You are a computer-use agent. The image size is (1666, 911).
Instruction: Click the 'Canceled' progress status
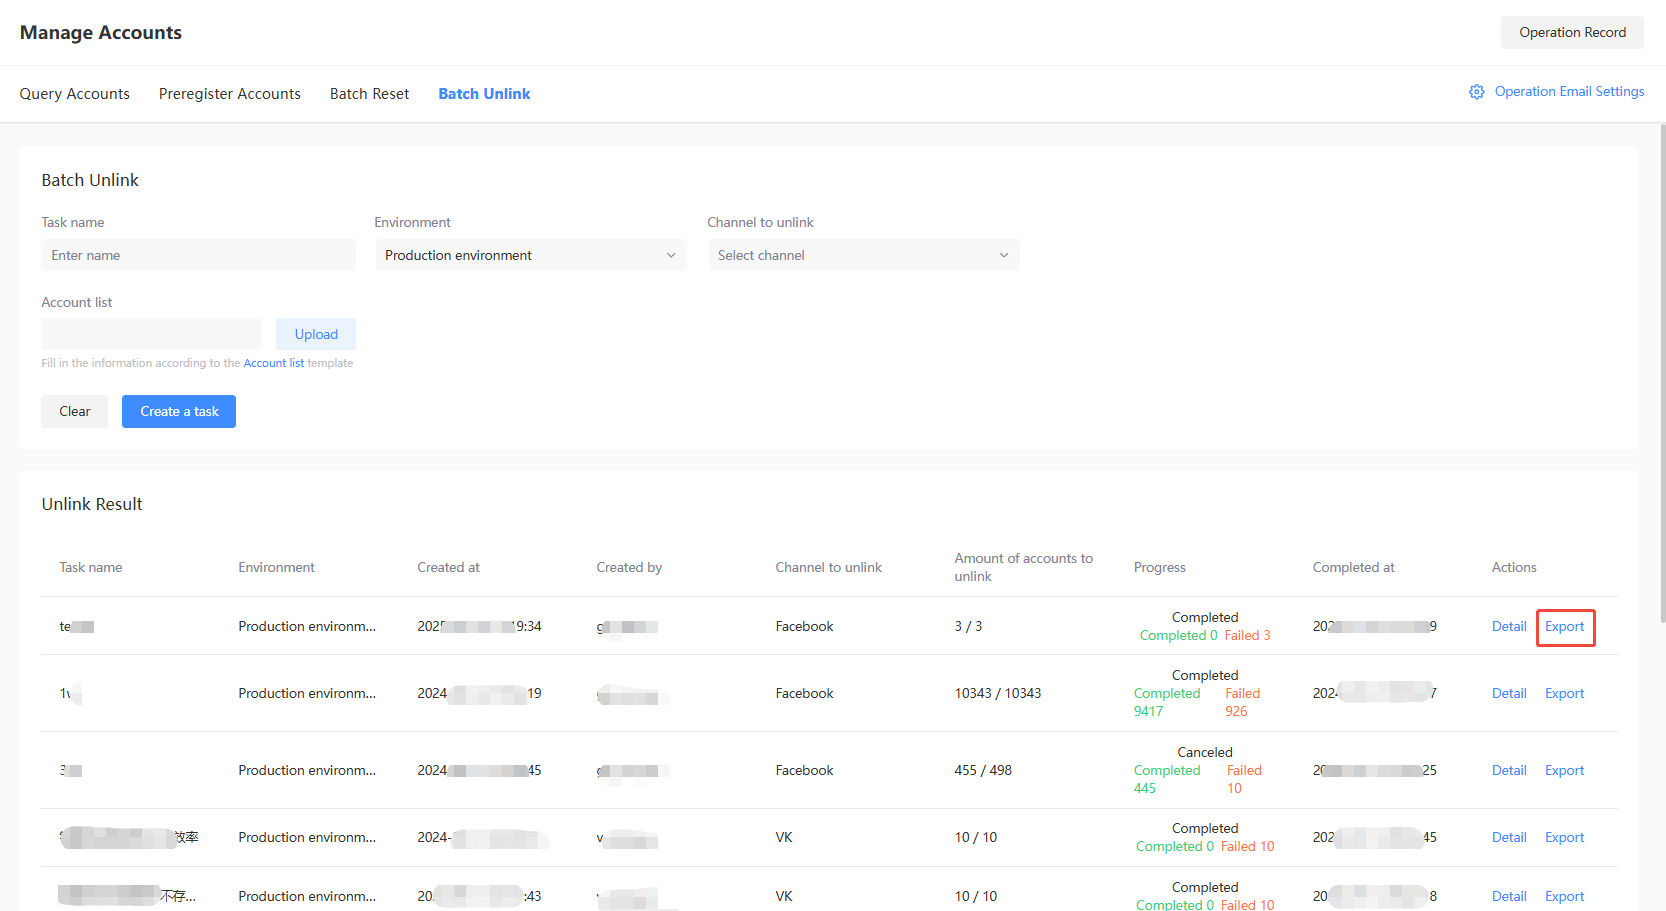pyautogui.click(x=1204, y=752)
